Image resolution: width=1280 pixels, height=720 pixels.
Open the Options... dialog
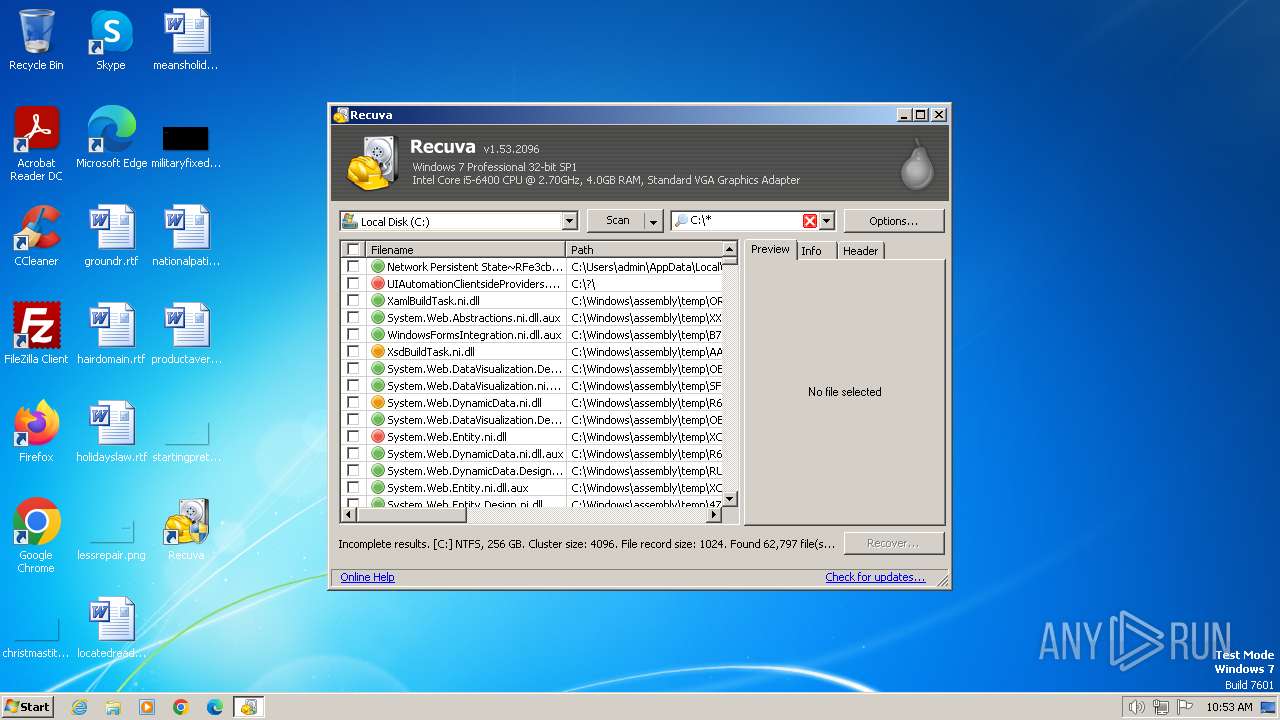point(894,221)
